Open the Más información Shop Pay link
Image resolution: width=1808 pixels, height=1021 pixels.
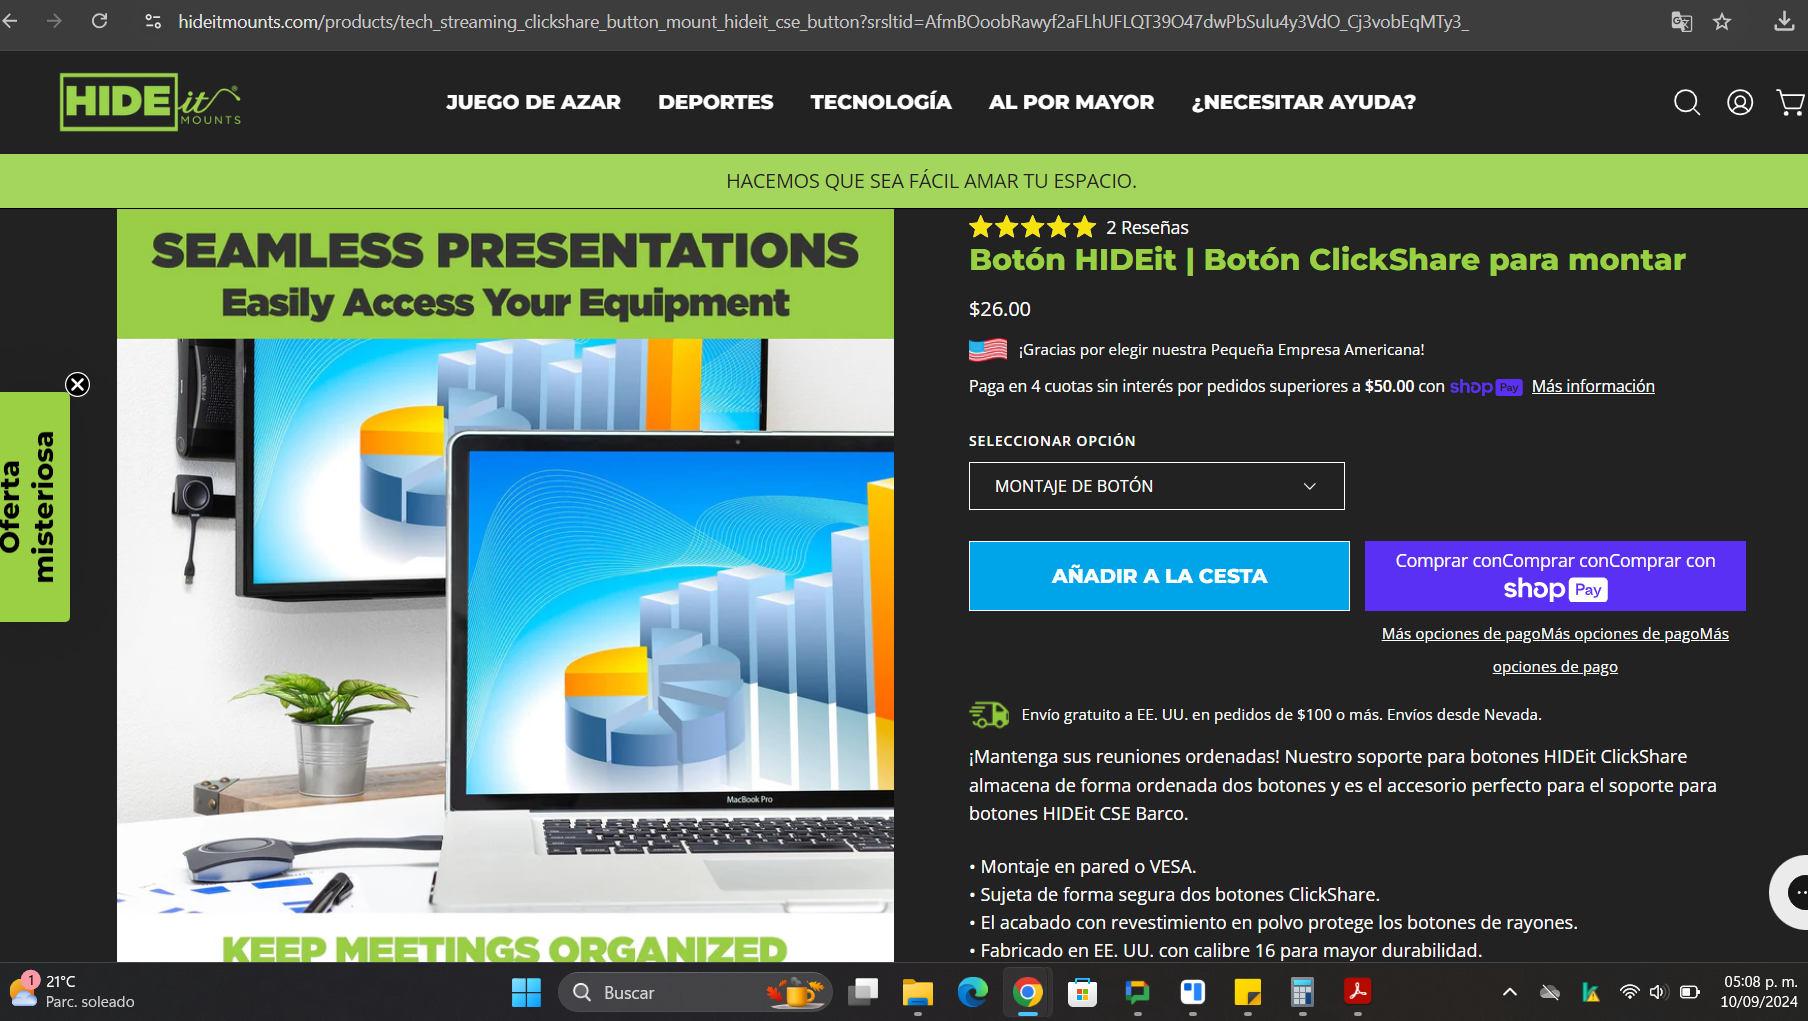pyautogui.click(x=1593, y=386)
